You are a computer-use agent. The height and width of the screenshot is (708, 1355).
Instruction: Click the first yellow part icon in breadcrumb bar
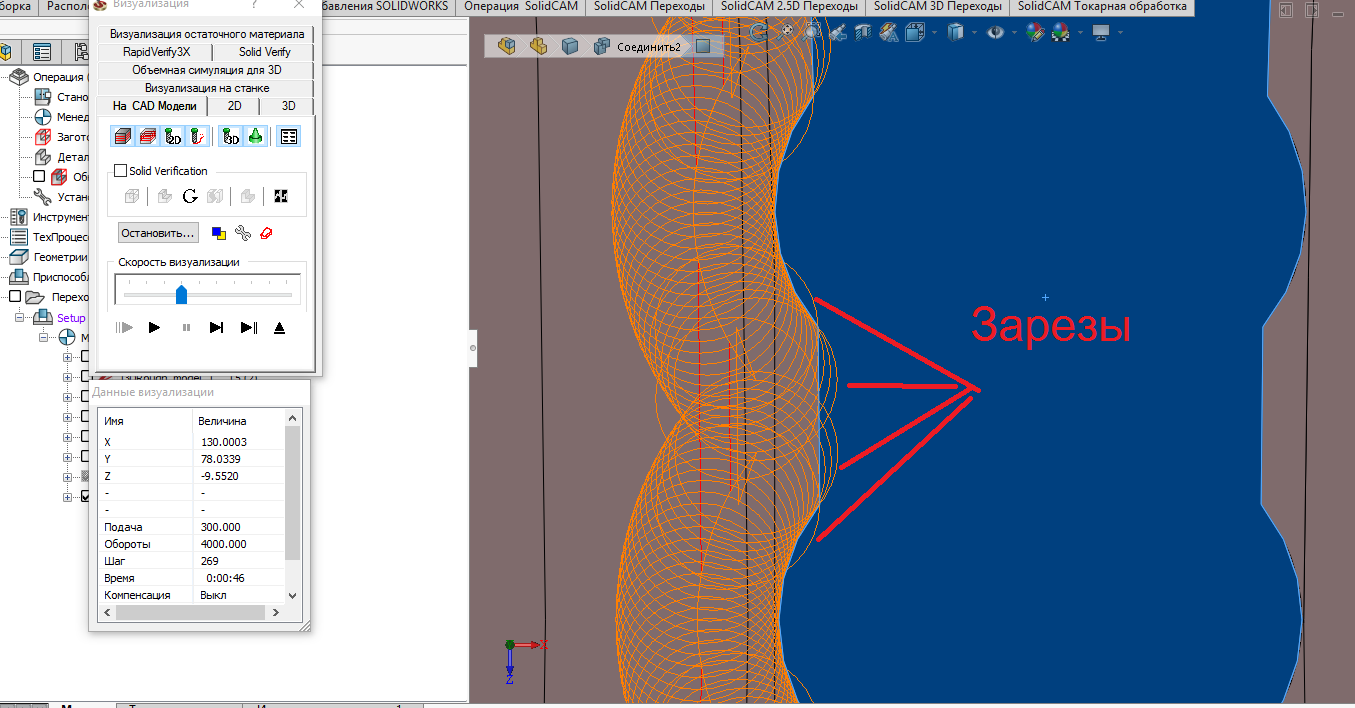pyautogui.click(x=507, y=46)
